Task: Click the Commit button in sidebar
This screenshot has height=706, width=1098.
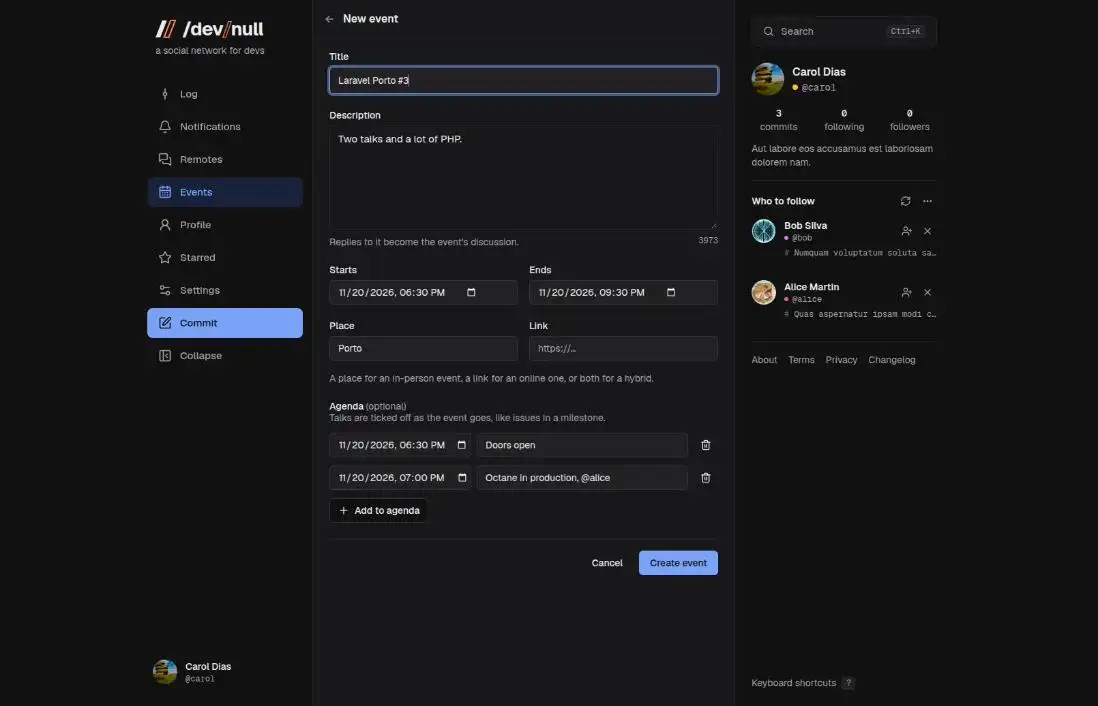Action: click(x=225, y=323)
